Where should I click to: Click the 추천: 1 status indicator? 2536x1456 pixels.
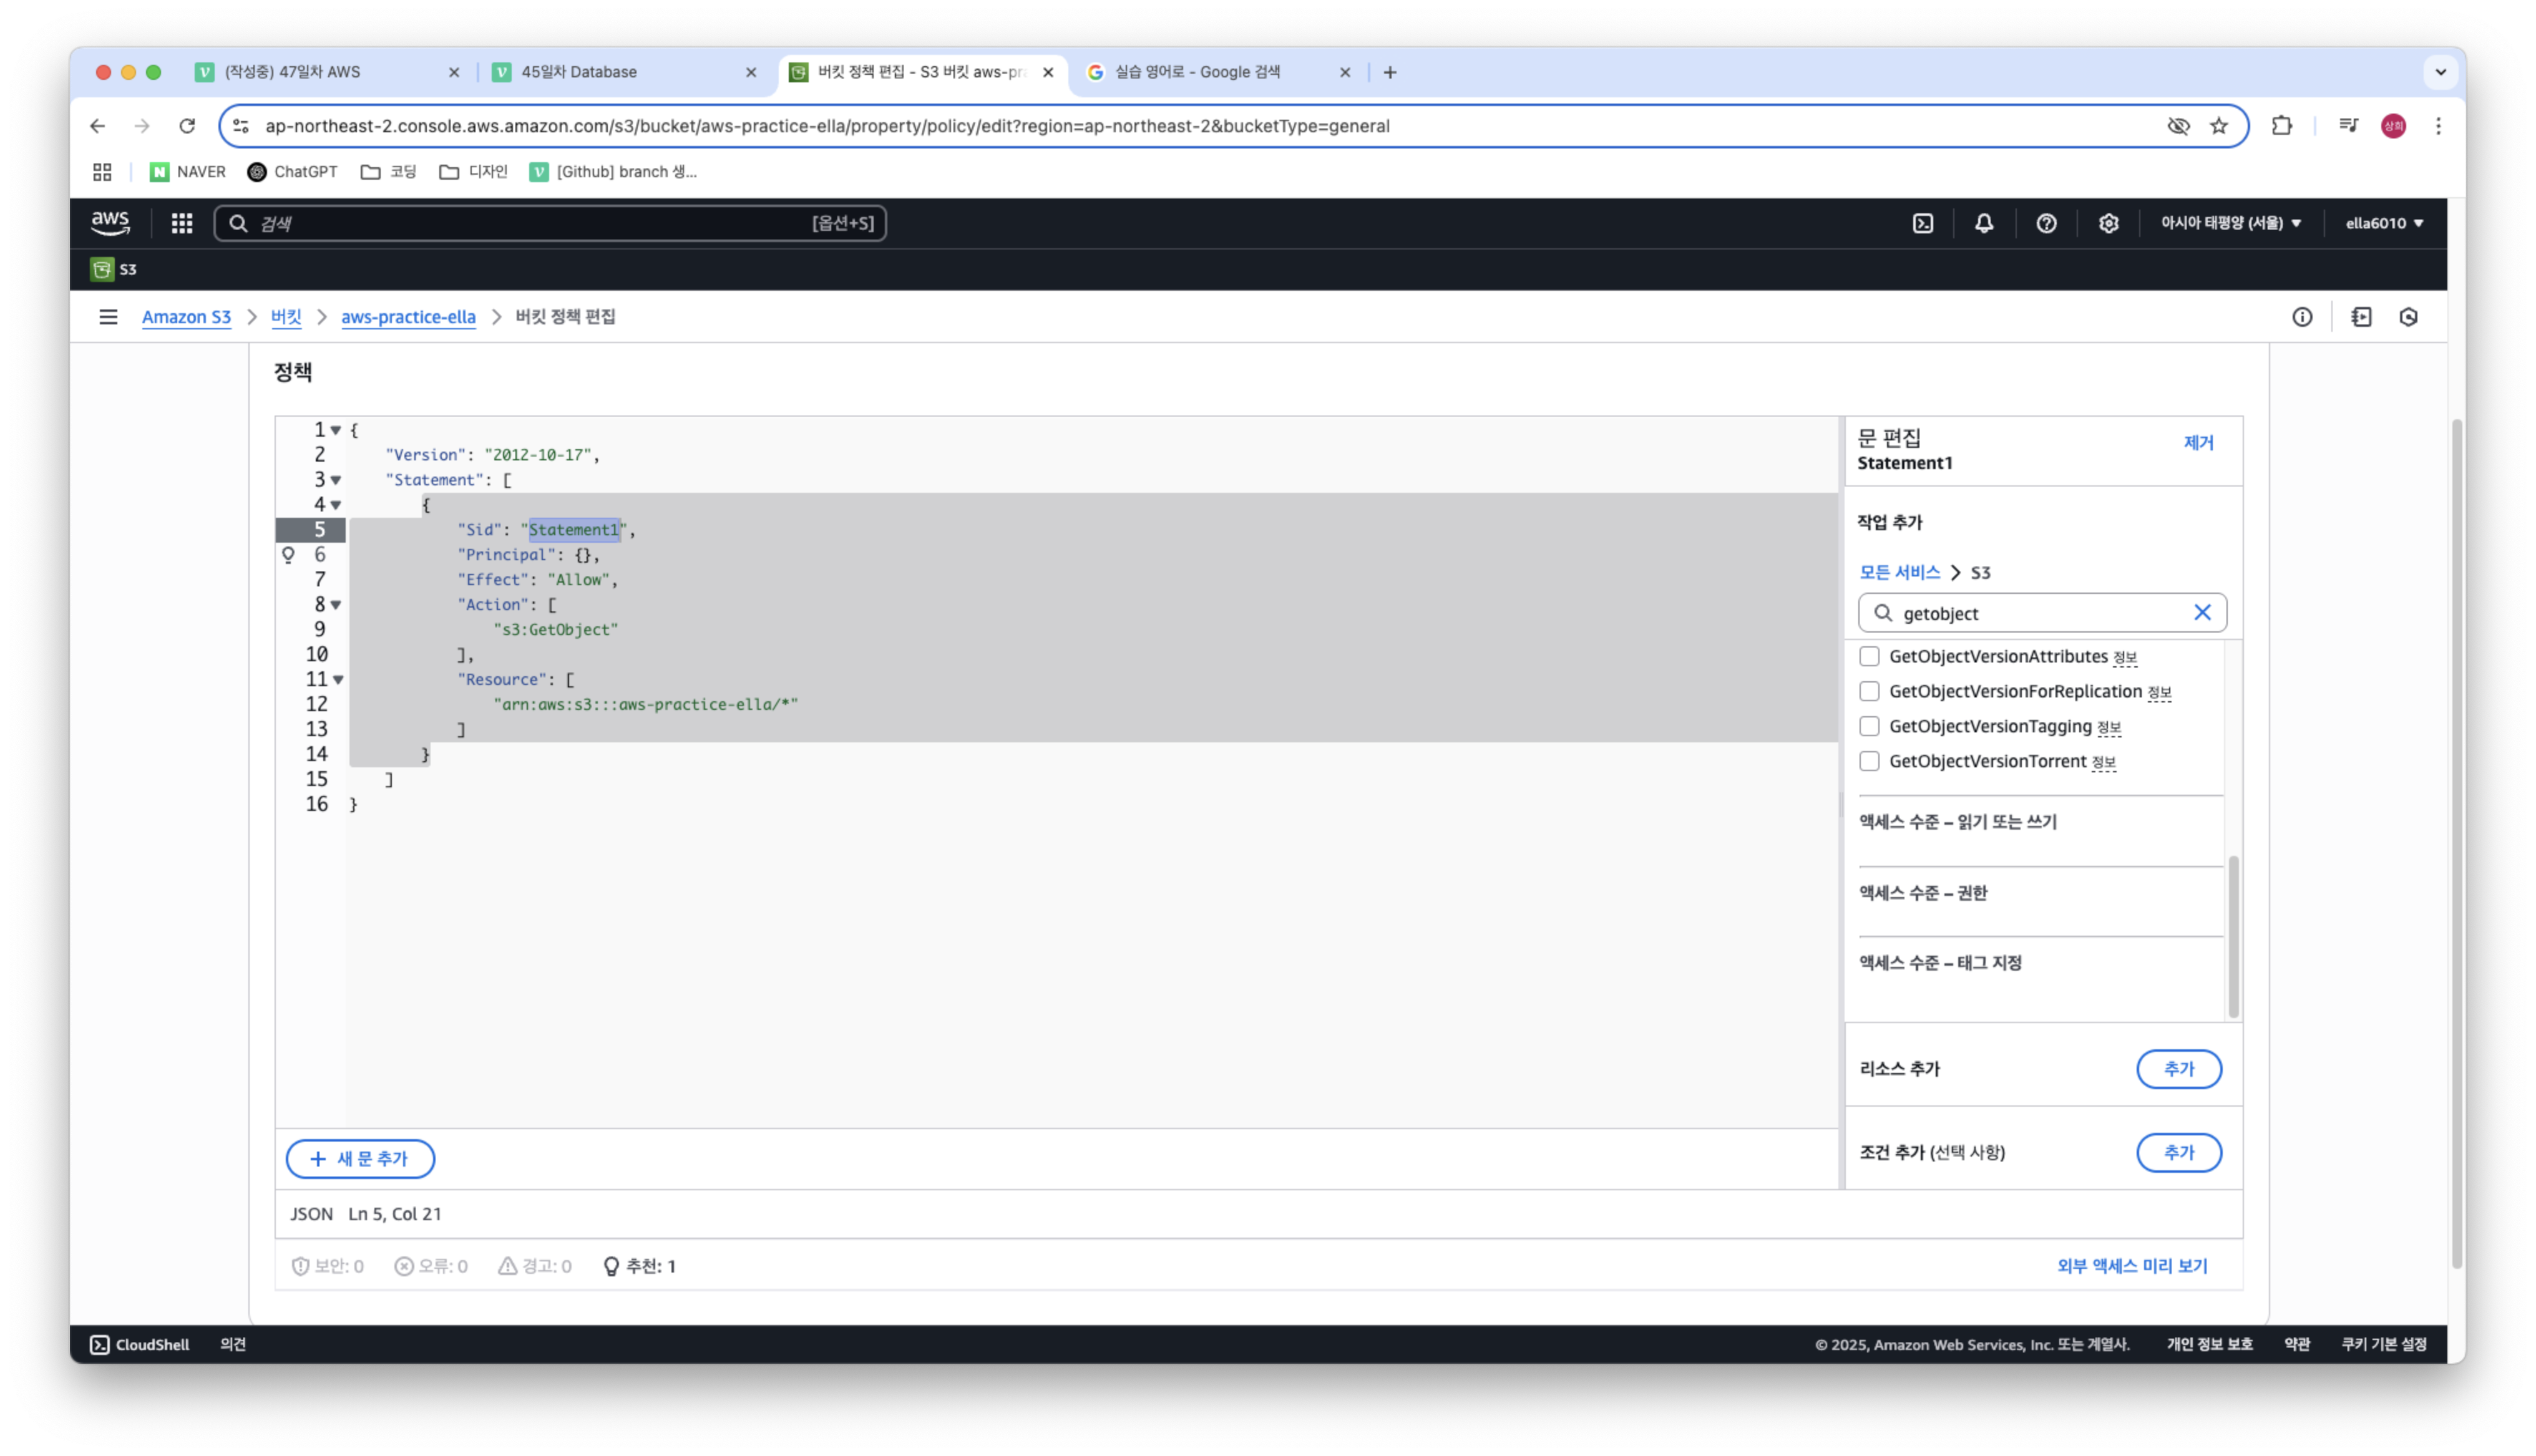pyautogui.click(x=640, y=1267)
